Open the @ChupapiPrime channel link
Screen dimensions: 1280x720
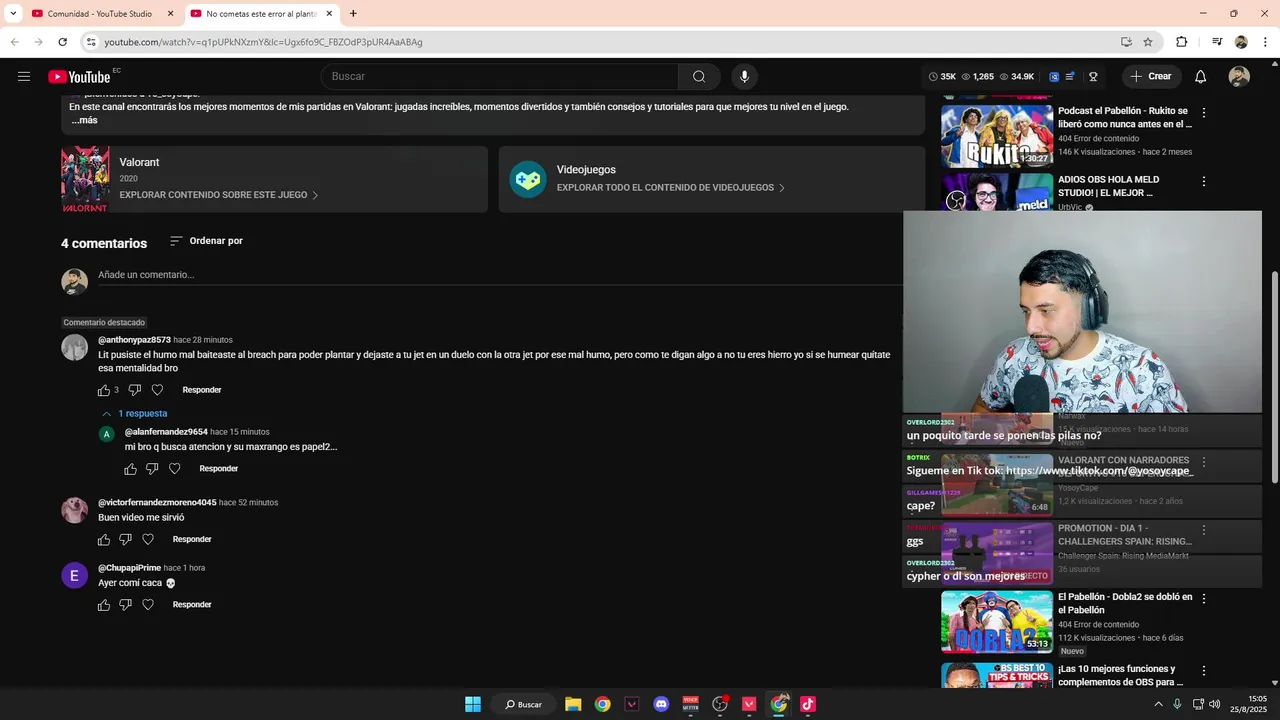click(129, 568)
